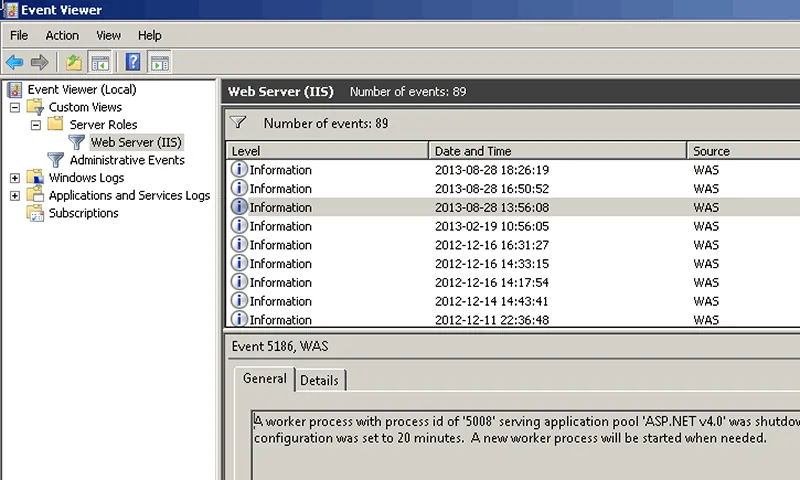
Task: Click info icon of 14:17:54 event
Action: (239, 282)
